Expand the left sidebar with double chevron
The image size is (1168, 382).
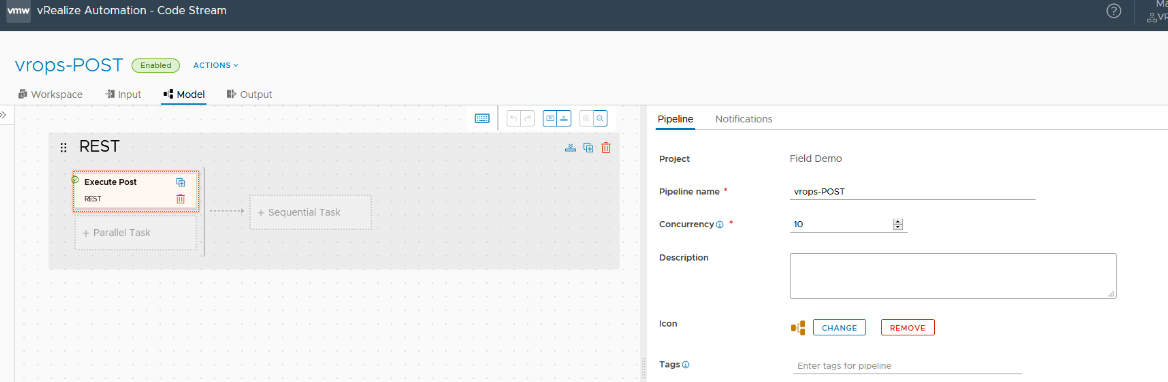pos(3,115)
